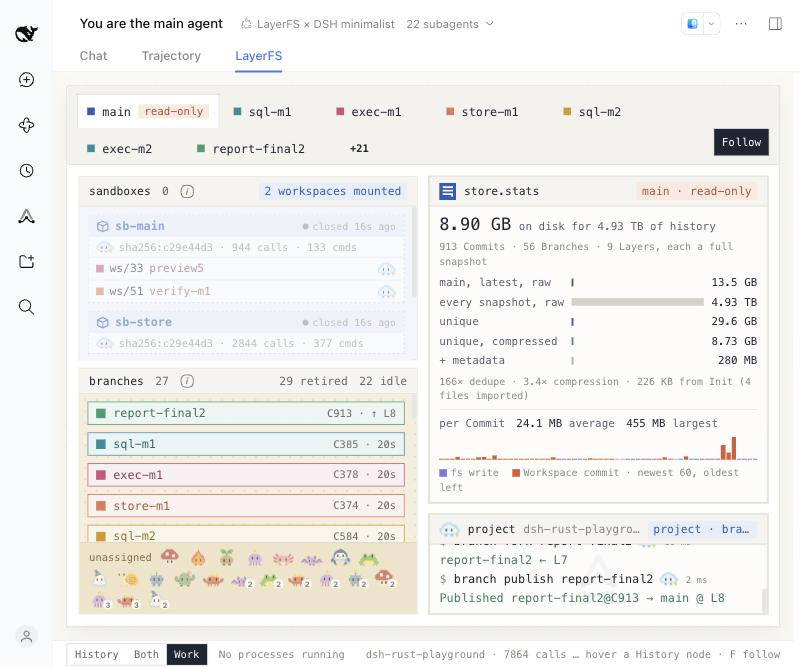Open search from the sidebar magnifier

coord(26,307)
